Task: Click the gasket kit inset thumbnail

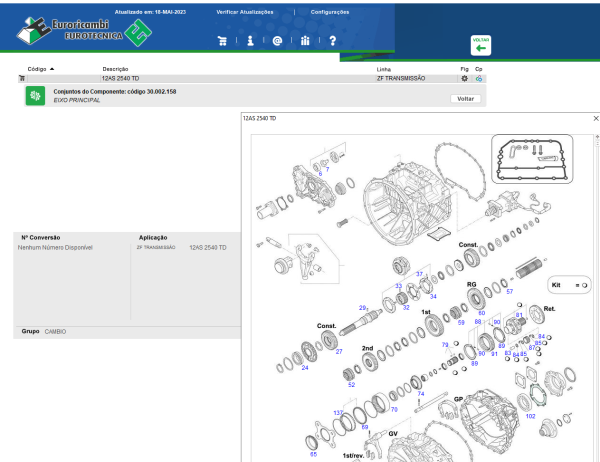Action: (532, 159)
